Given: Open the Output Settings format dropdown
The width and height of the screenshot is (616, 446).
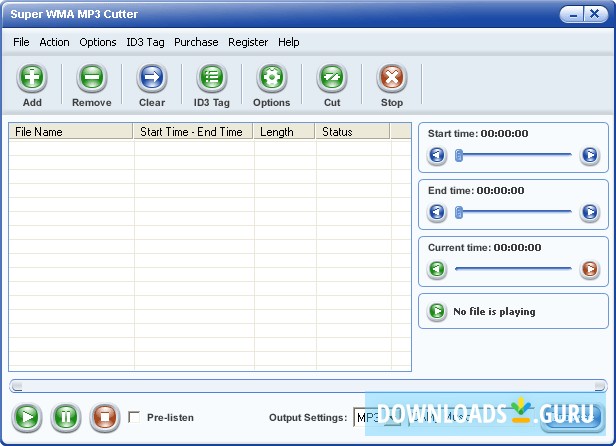Looking at the screenshot, I should coord(394,417).
